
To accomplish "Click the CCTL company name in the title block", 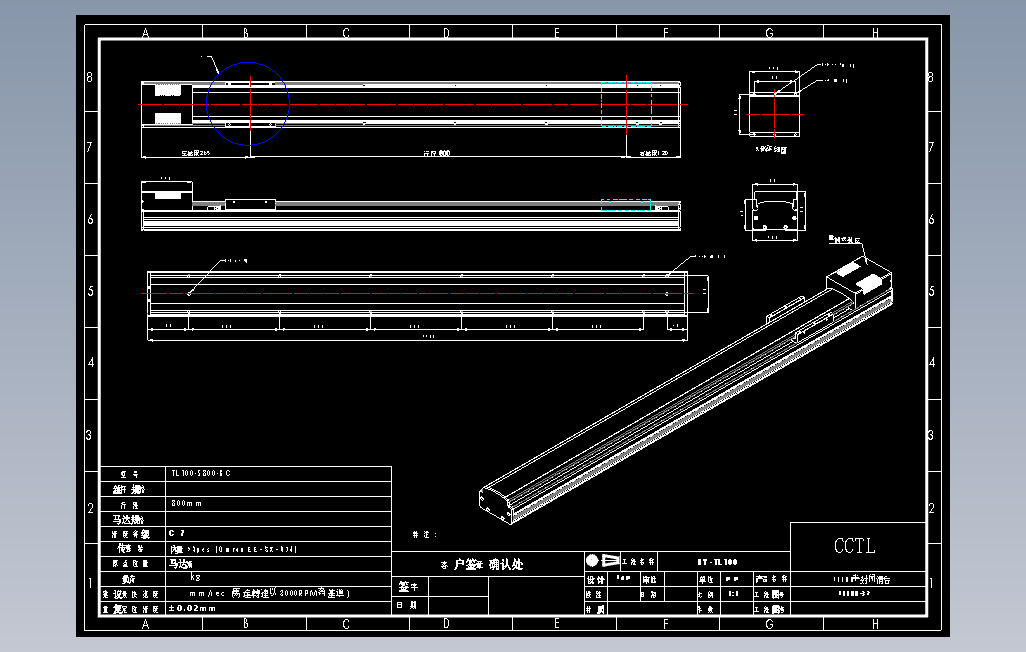I will 854,546.
